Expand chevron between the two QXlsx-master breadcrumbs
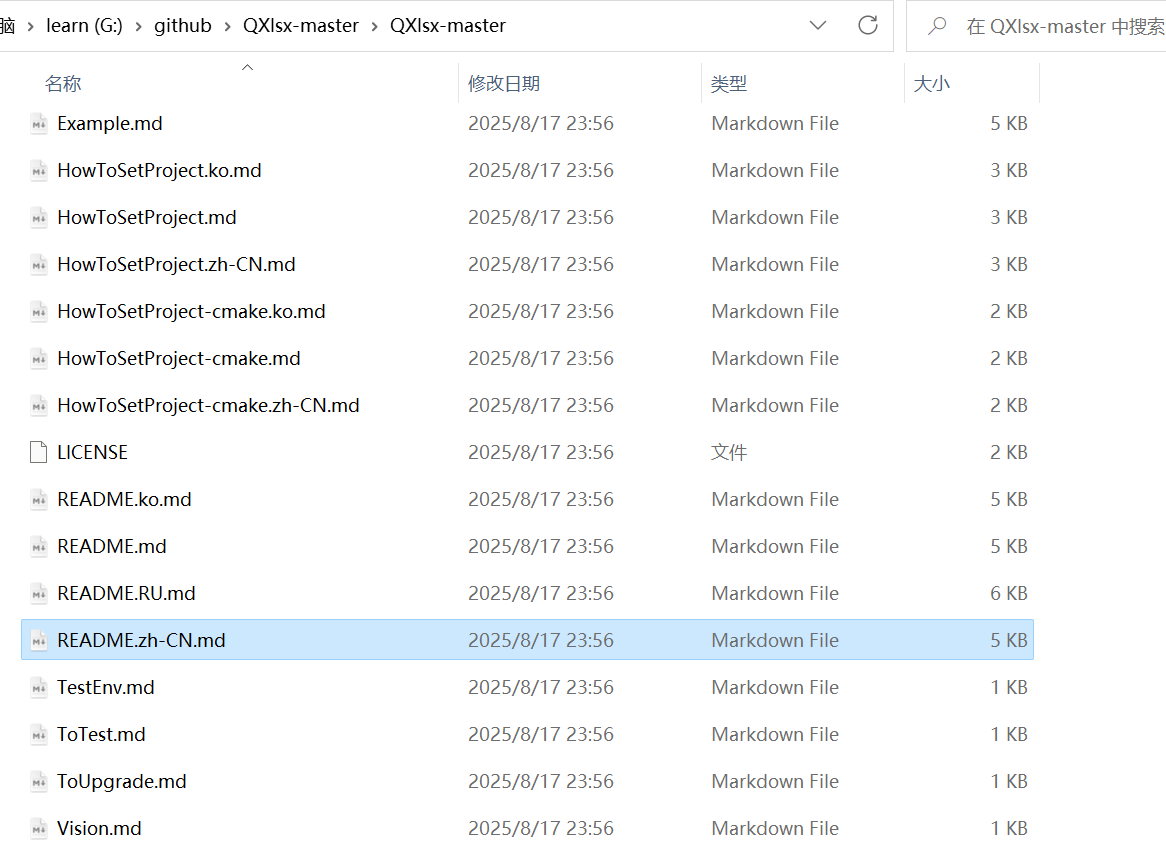1166x848 pixels. pos(374,26)
